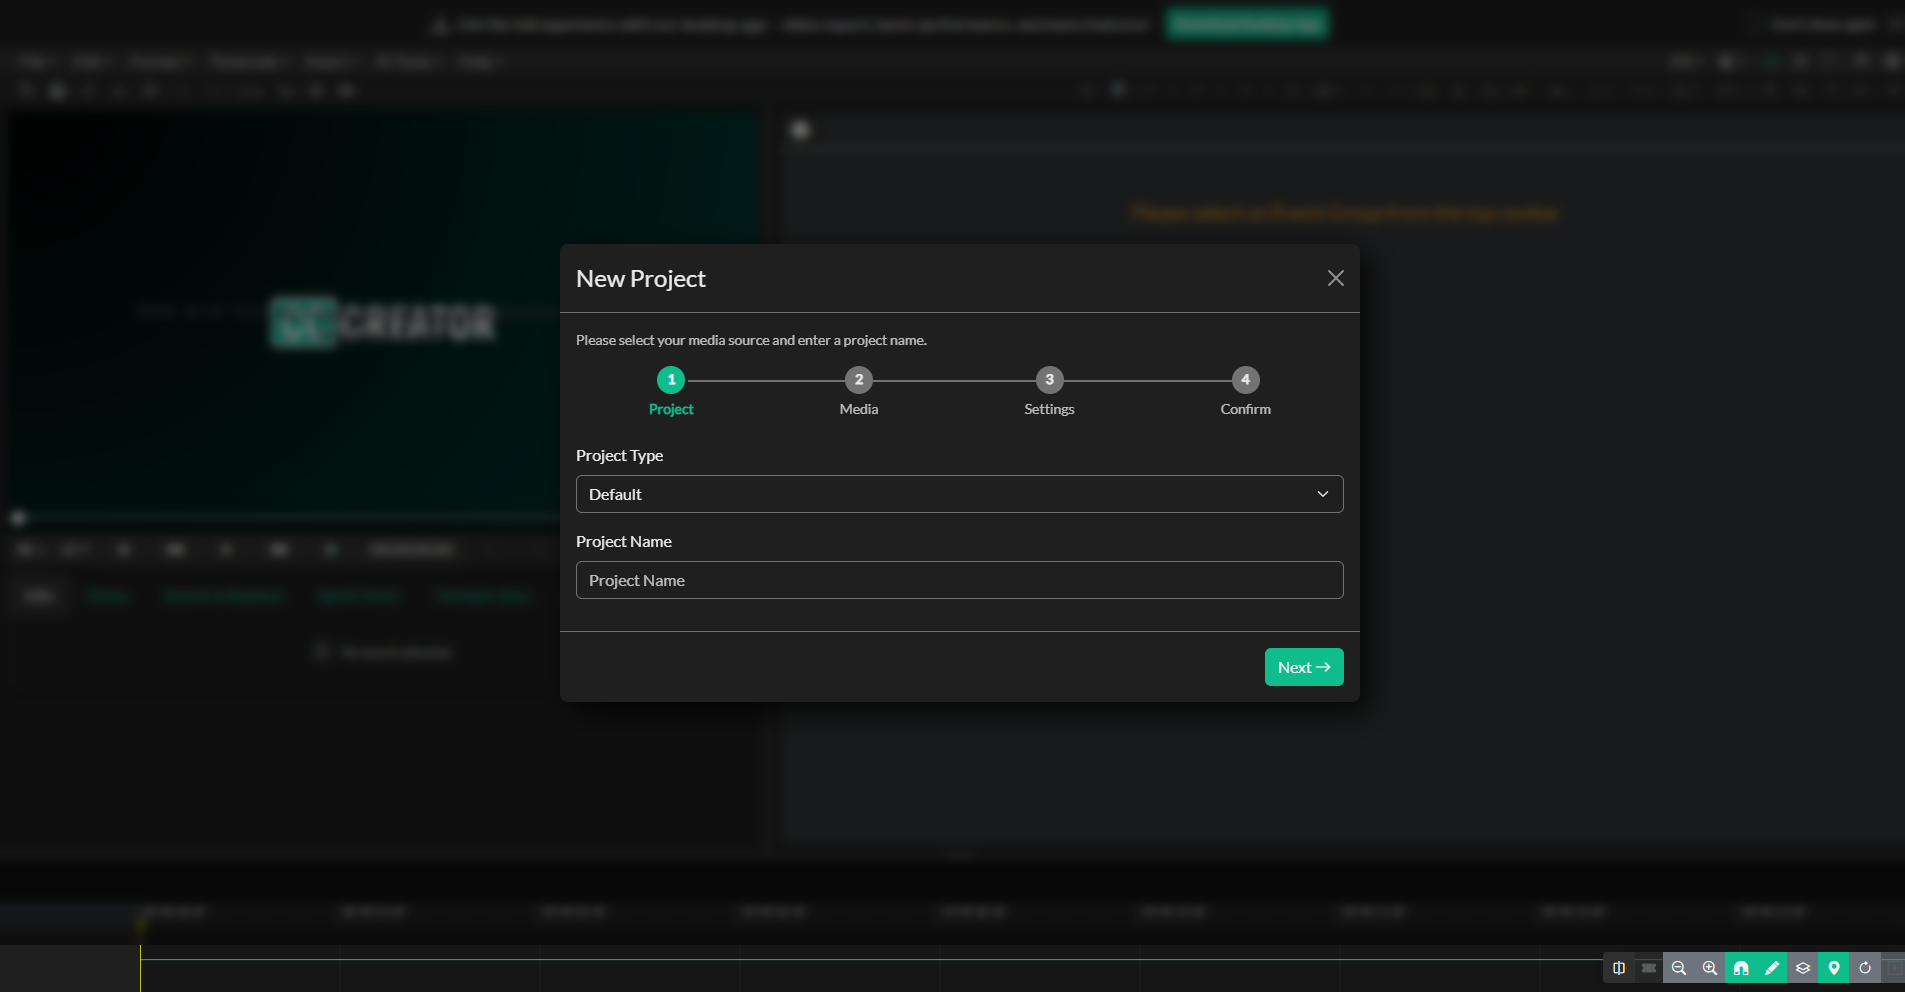The width and height of the screenshot is (1905, 992).
Task: Zoom in the timeline
Action: 1710,968
